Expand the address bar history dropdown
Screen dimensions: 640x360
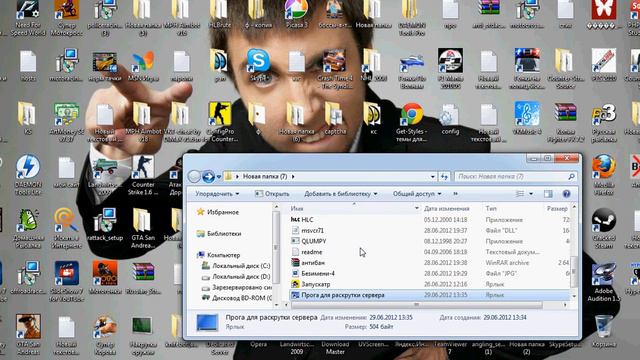click(433, 177)
